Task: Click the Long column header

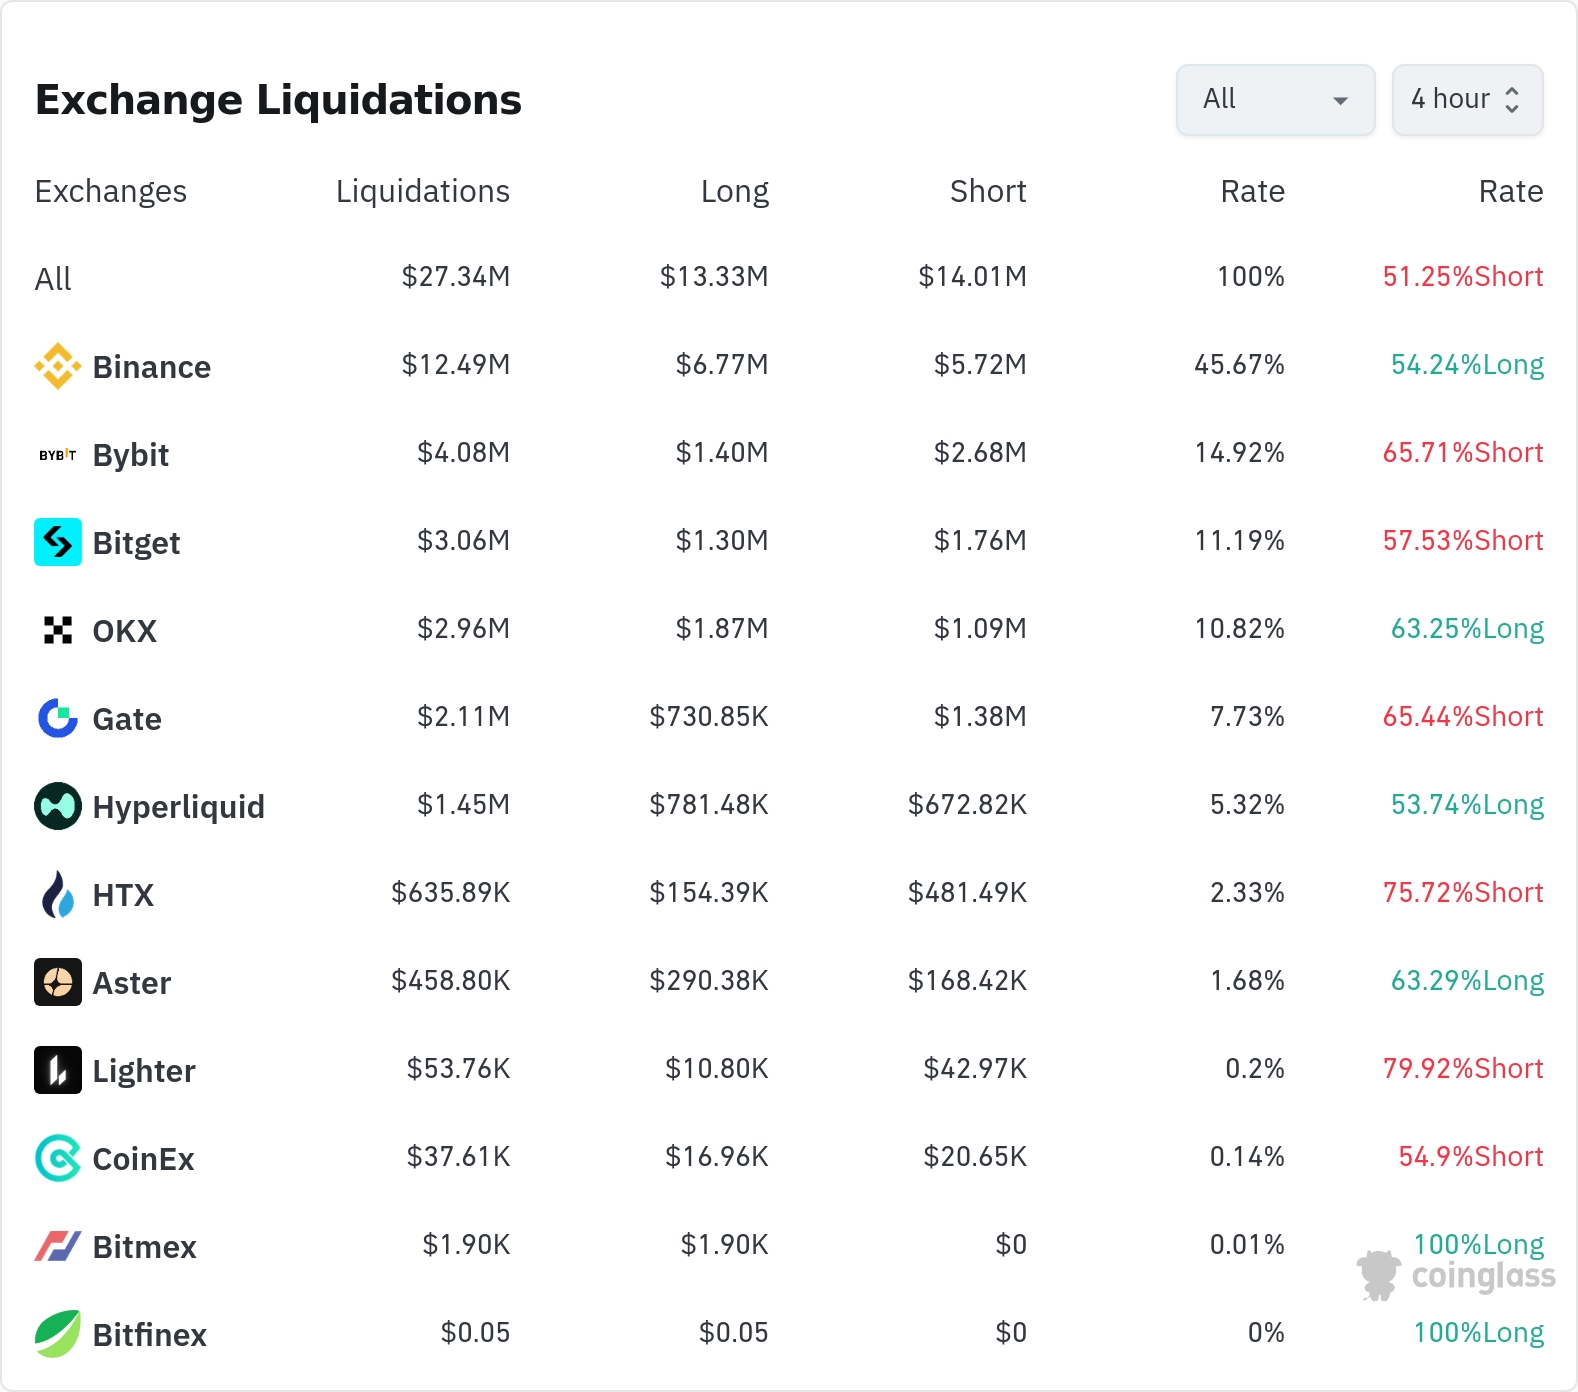Action: 734,191
